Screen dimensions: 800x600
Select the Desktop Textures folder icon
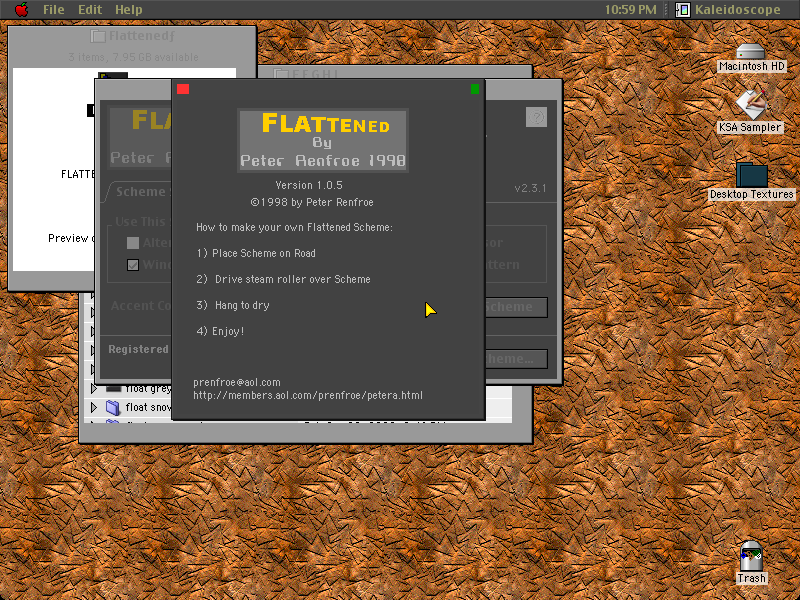(752, 175)
